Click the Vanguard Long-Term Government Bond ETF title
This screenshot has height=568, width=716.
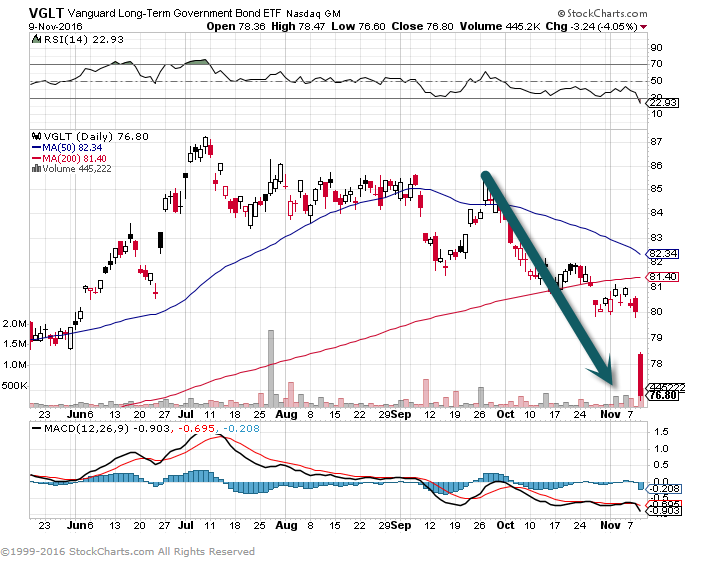click(x=174, y=13)
